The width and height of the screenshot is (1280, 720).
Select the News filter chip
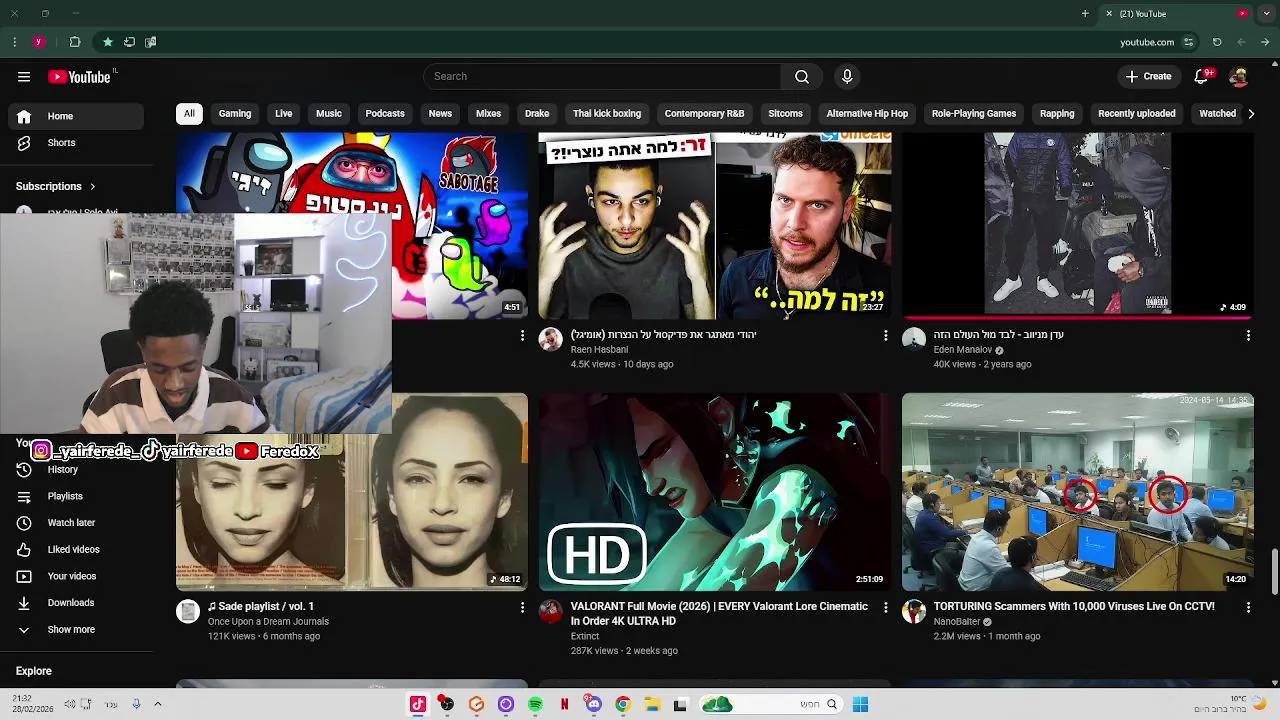[440, 113]
